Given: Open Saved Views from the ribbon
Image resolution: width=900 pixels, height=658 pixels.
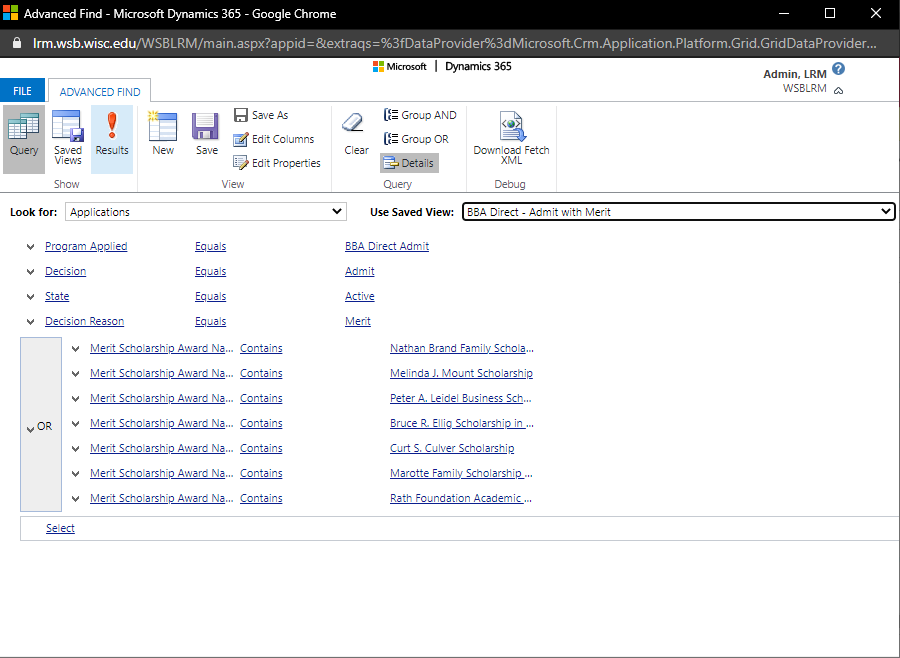Looking at the screenshot, I should [68, 136].
